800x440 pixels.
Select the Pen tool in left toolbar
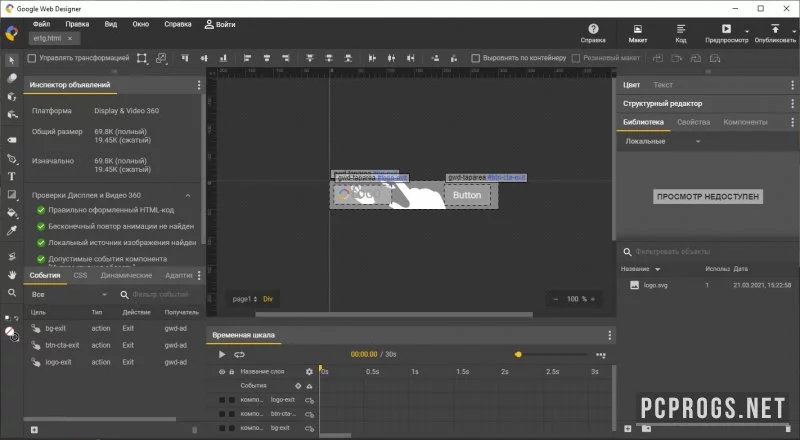11,159
